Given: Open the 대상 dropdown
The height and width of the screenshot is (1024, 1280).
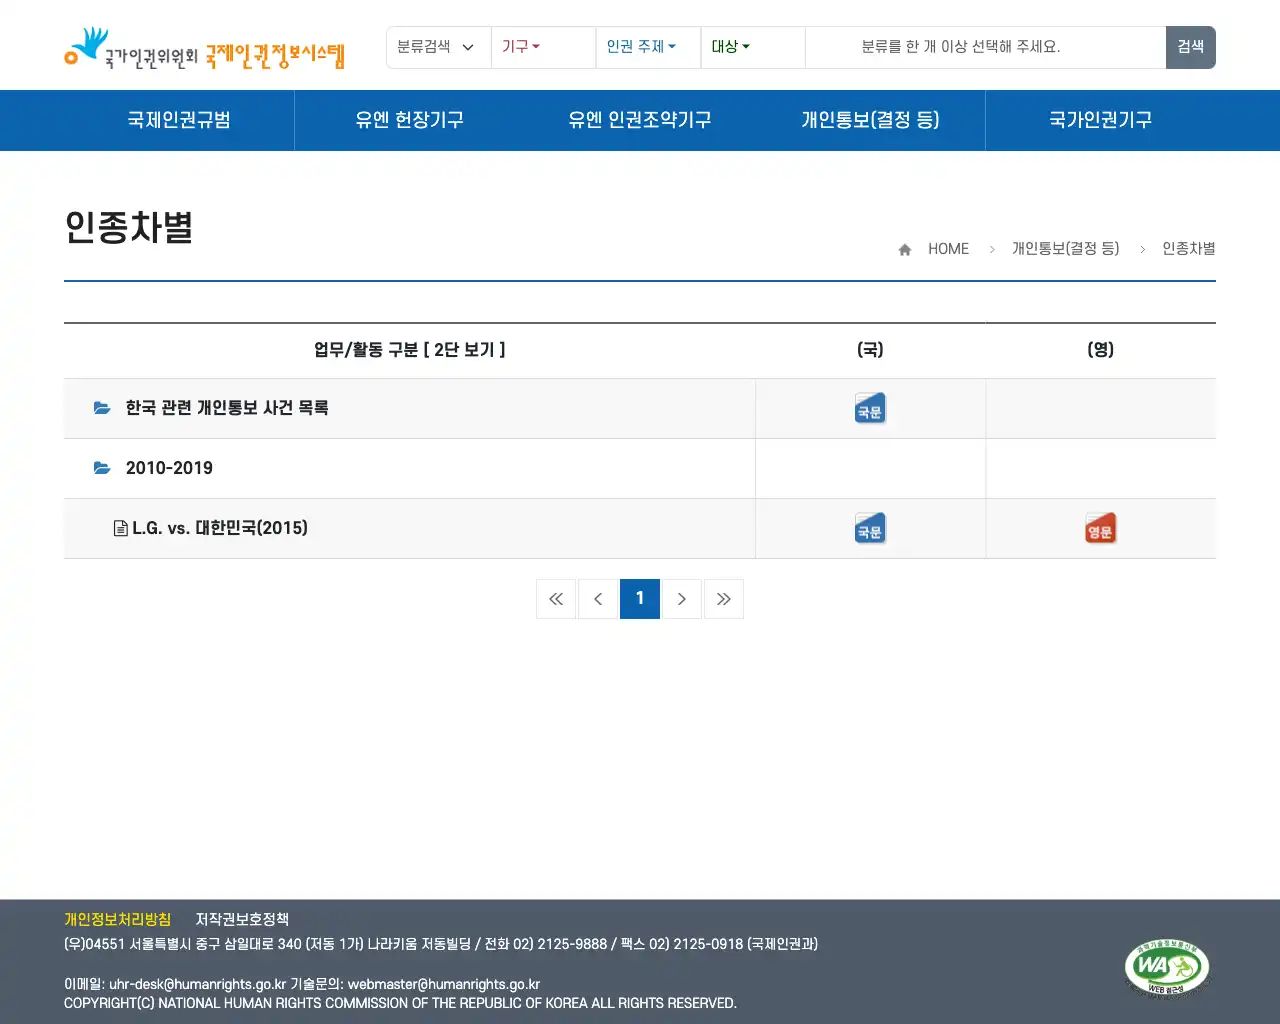Looking at the screenshot, I should (730, 47).
